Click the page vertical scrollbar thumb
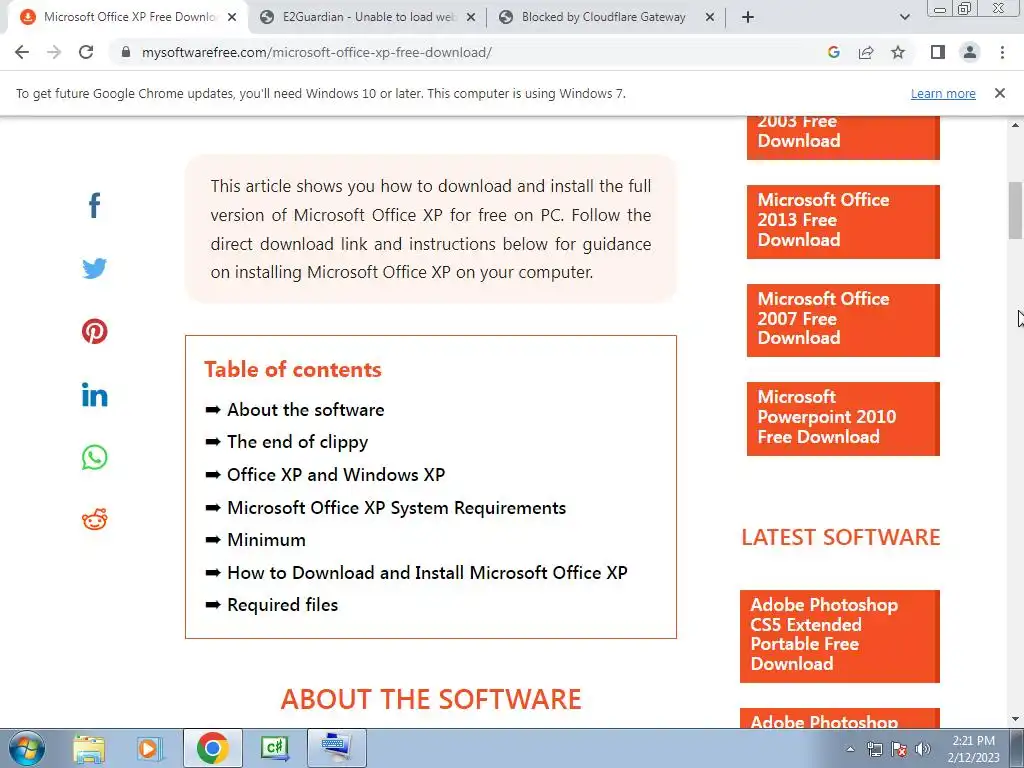1024x768 pixels. point(1015,210)
